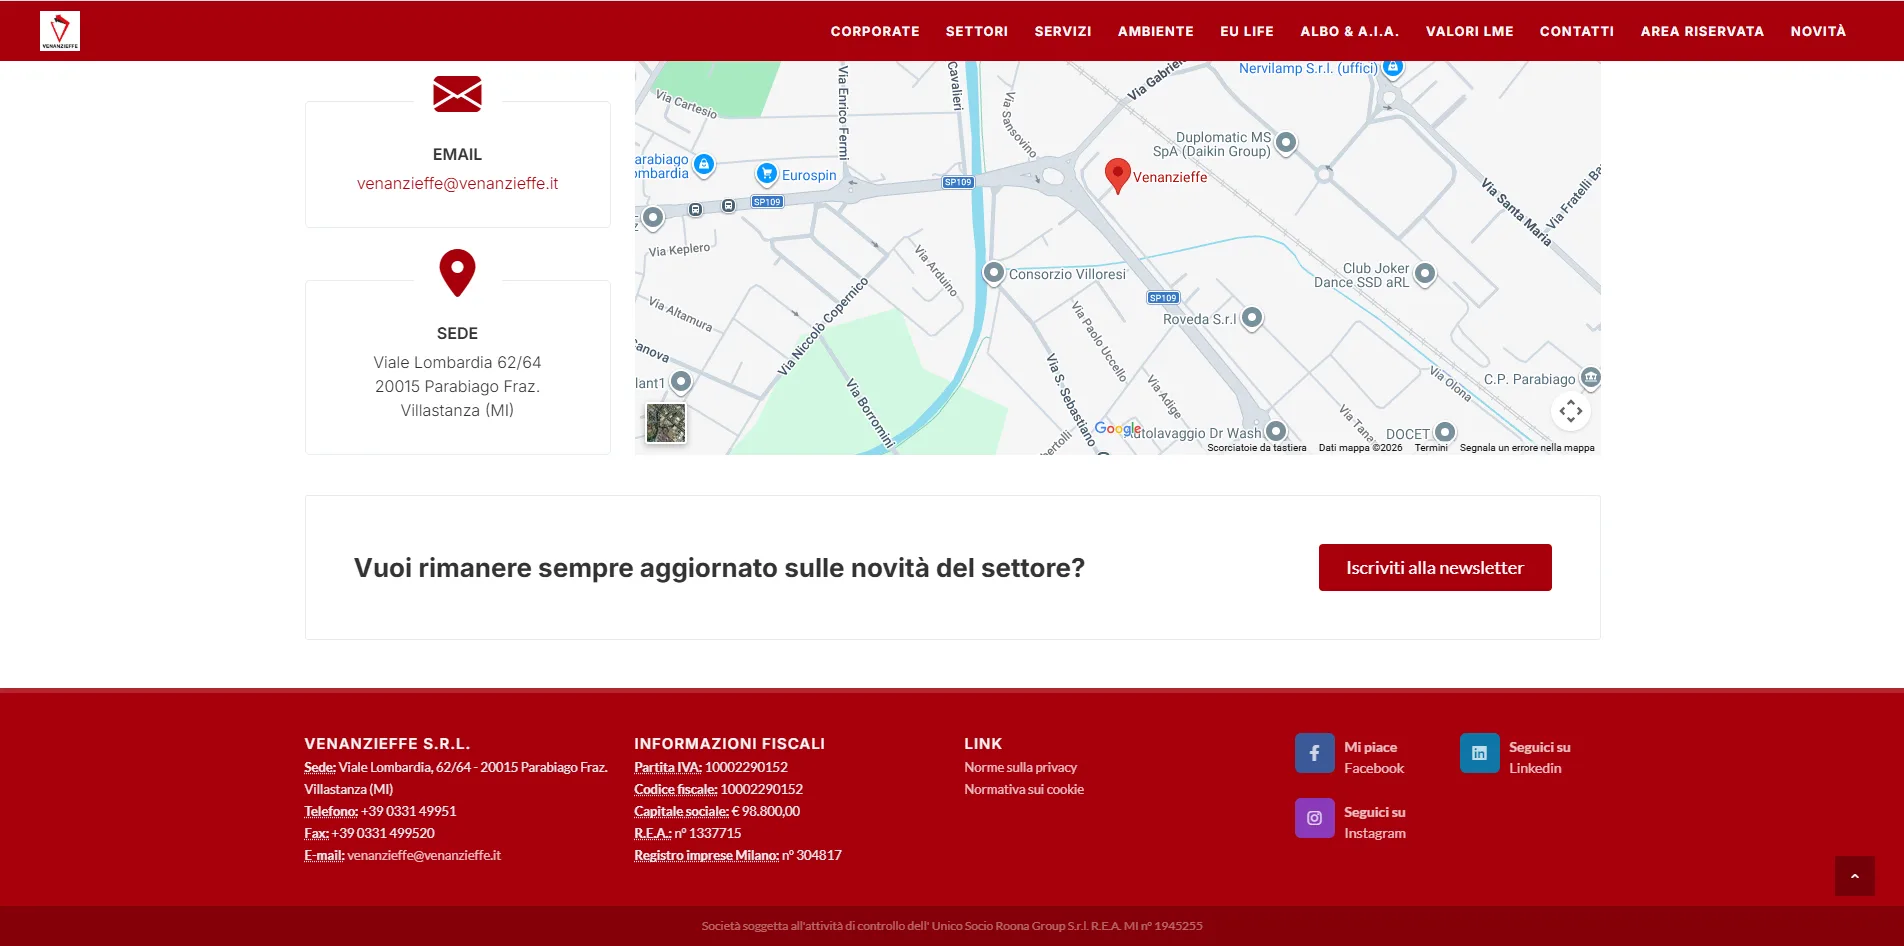Screen dimensions: 1904x946
Task: Click the Partita IVA 10002290152 text
Action: [x=711, y=767]
